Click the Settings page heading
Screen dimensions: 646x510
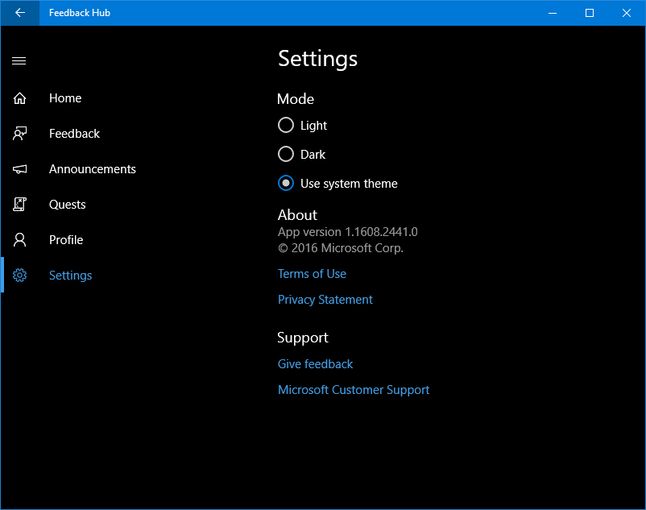click(x=318, y=59)
